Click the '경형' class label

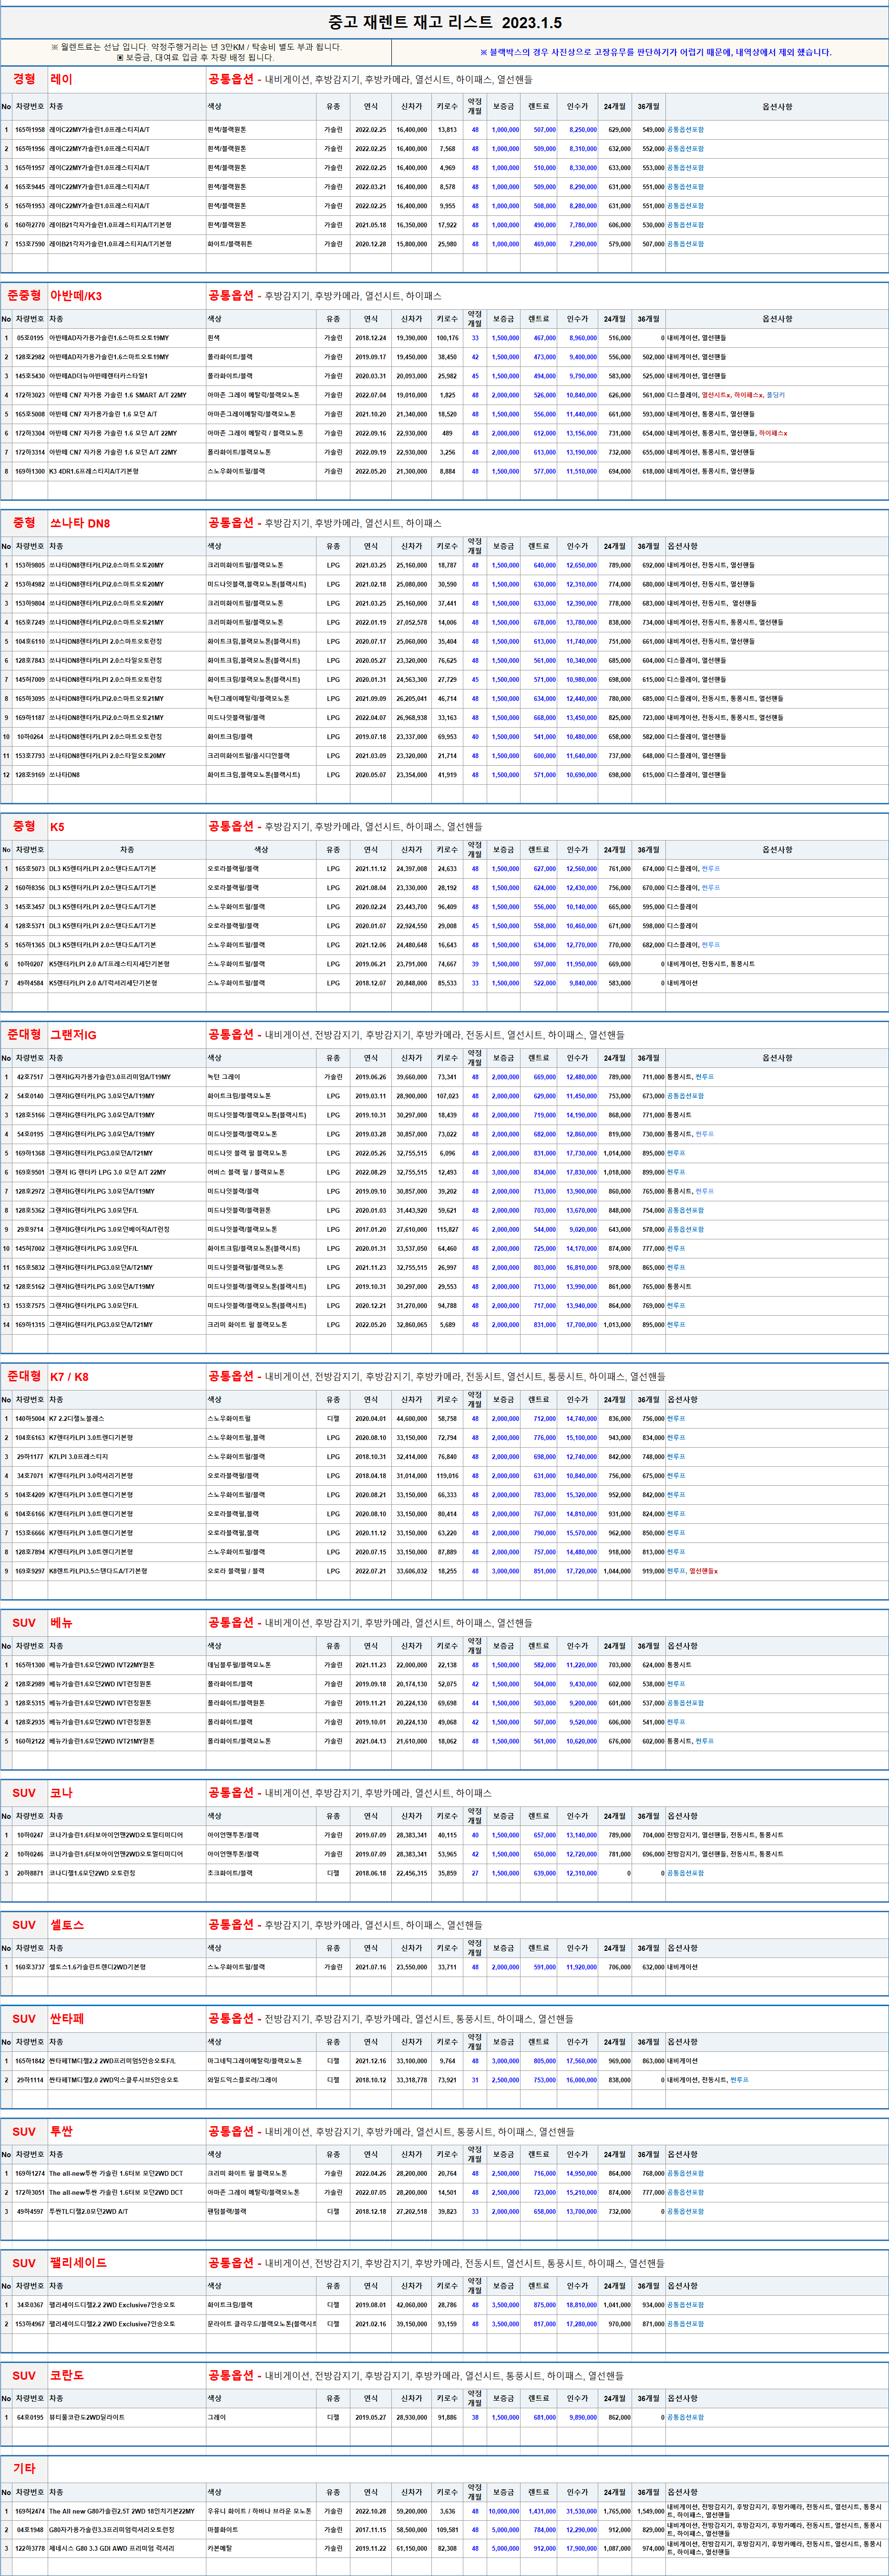tap(24, 79)
